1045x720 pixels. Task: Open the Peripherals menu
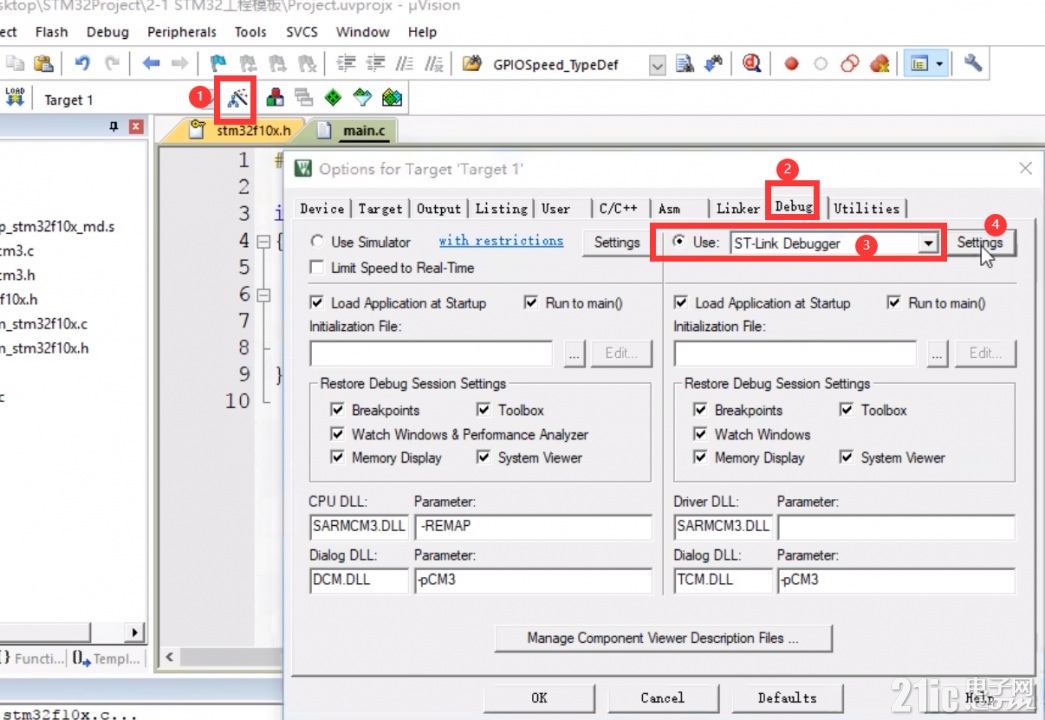click(181, 32)
